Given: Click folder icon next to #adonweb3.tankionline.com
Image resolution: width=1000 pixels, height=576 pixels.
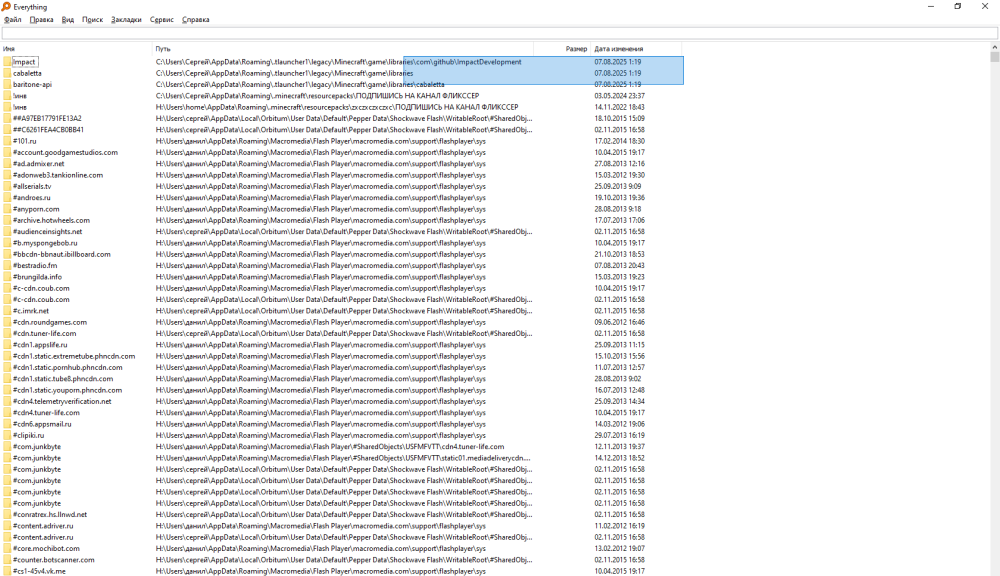Looking at the screenshot, I should pos(7,175).
